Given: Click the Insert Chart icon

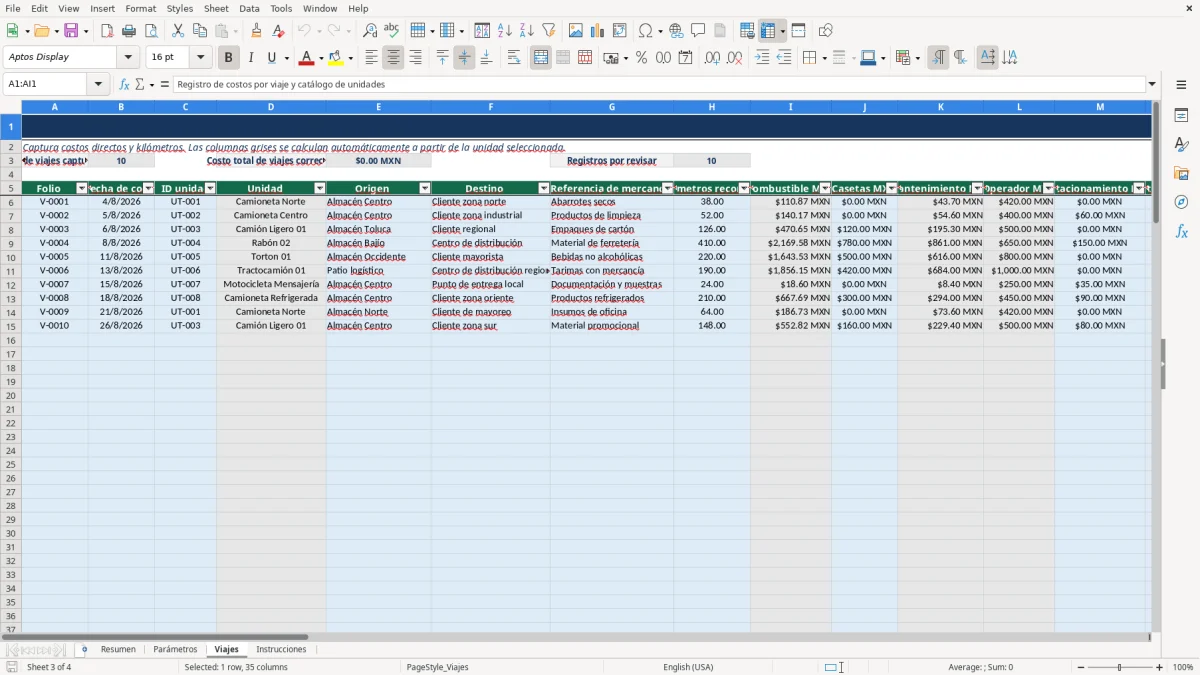Looking at the screenshot, I should click(x=598, y=31).
